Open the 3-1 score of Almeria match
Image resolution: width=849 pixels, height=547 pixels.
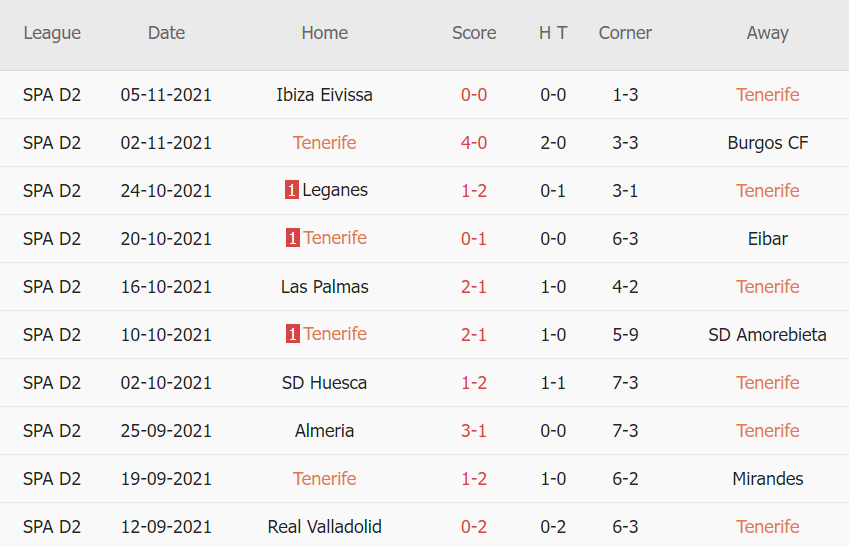click(x=474, y=431)
